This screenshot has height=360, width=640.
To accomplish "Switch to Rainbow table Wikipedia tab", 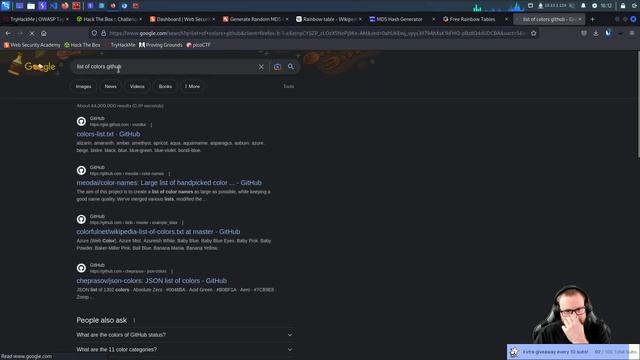I will coord(329,19).
